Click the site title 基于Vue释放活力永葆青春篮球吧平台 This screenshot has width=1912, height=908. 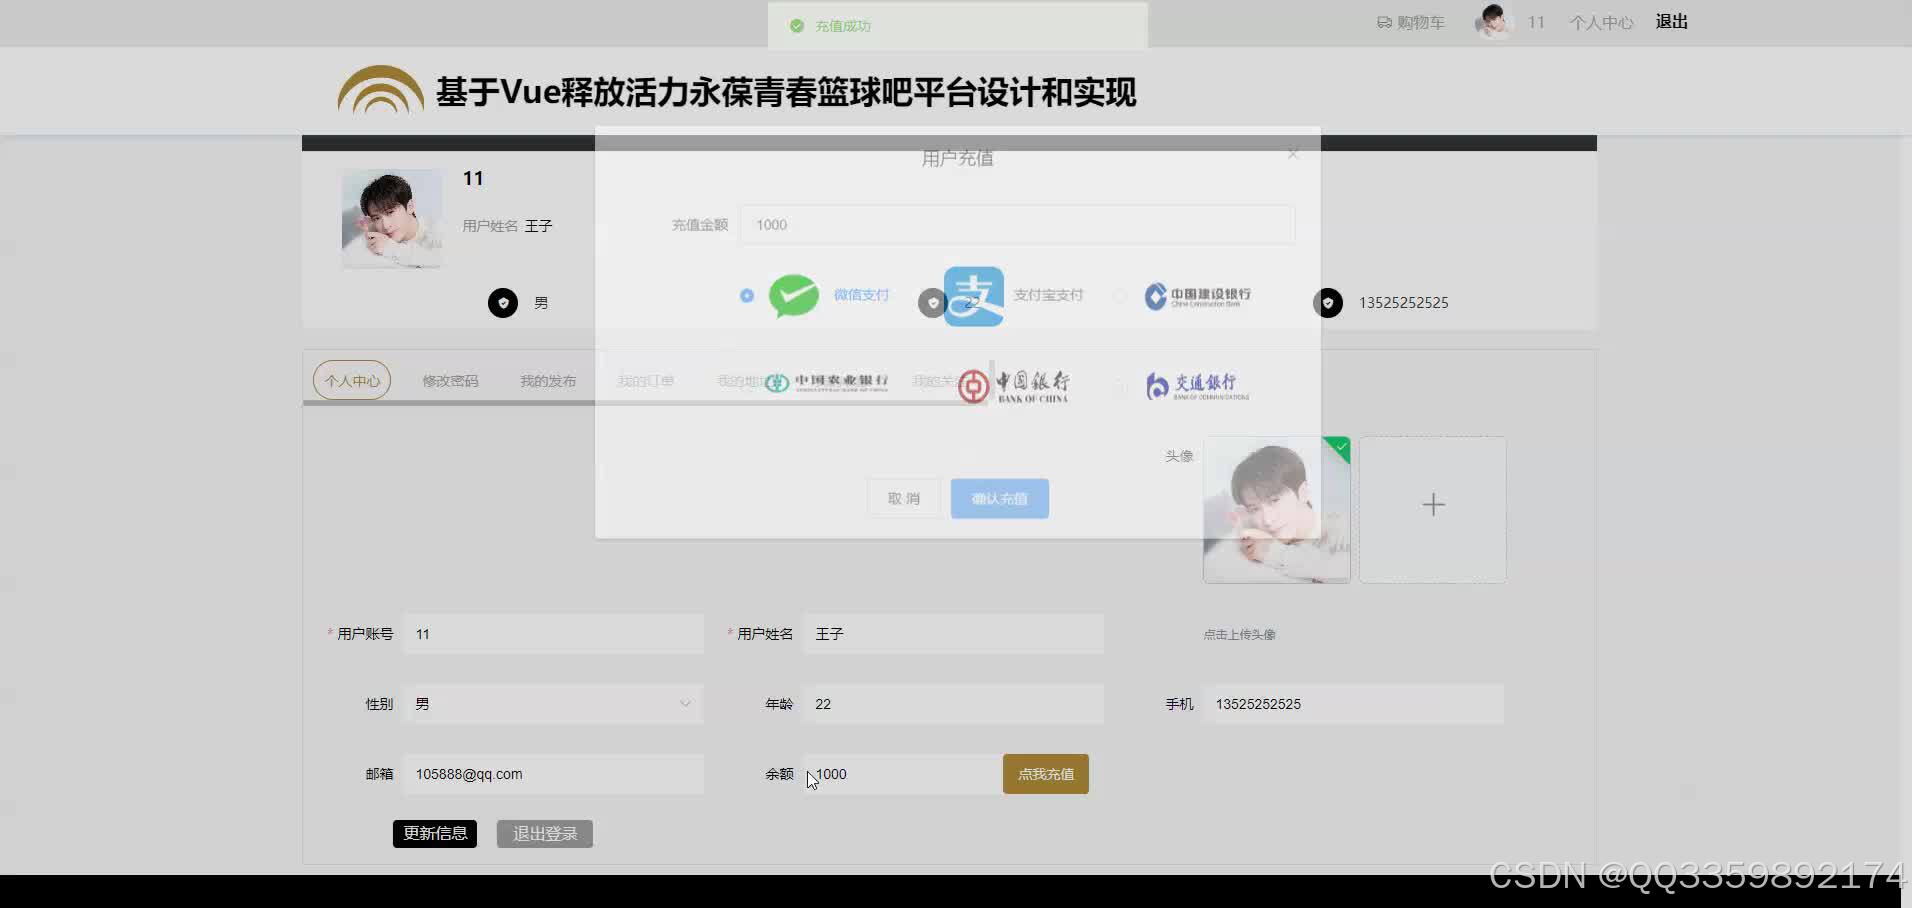[x=786, y=92]
